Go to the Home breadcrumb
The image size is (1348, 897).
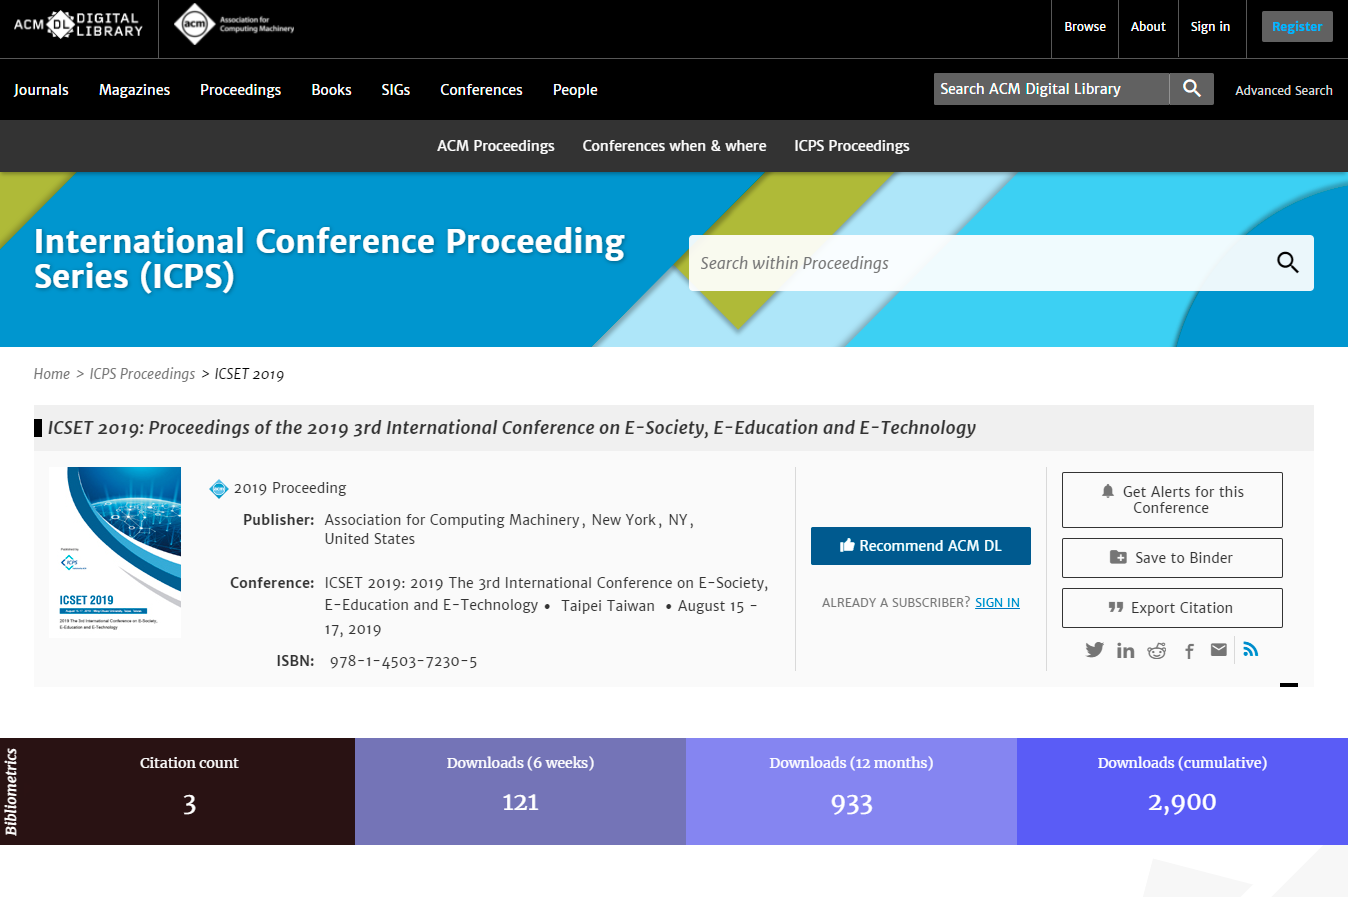(52, 374)
